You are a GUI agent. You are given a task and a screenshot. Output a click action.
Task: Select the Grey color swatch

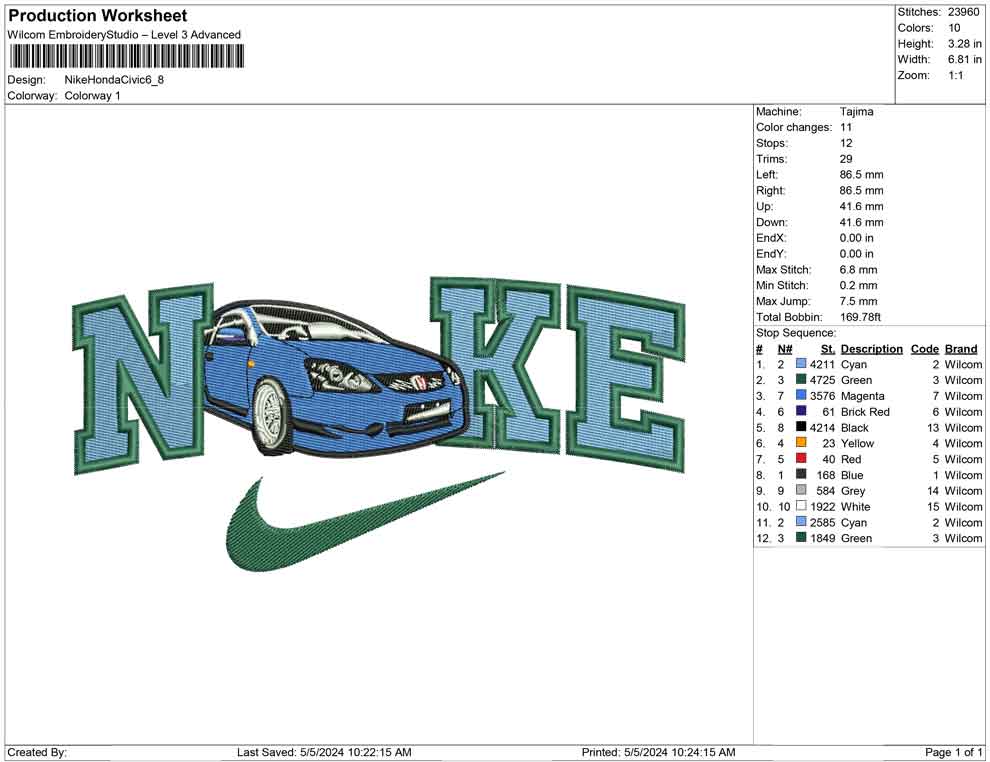click(x=800, y=491)
